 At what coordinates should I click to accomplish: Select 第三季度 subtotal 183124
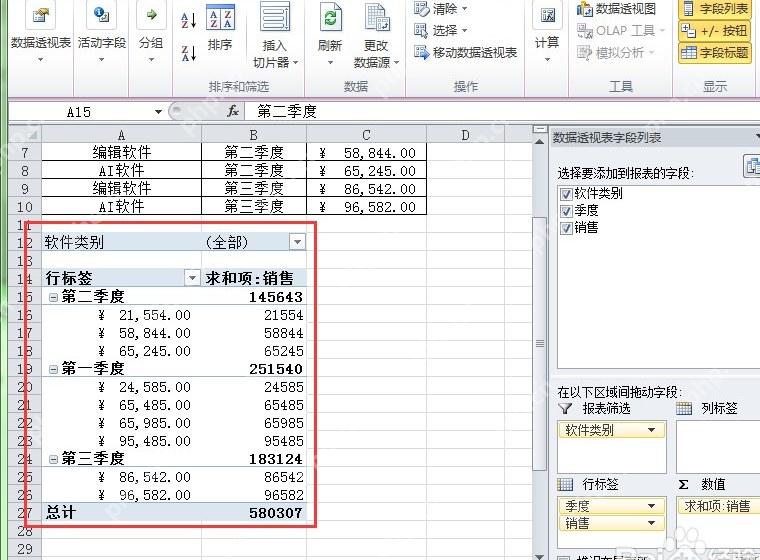tap(253, 459)
